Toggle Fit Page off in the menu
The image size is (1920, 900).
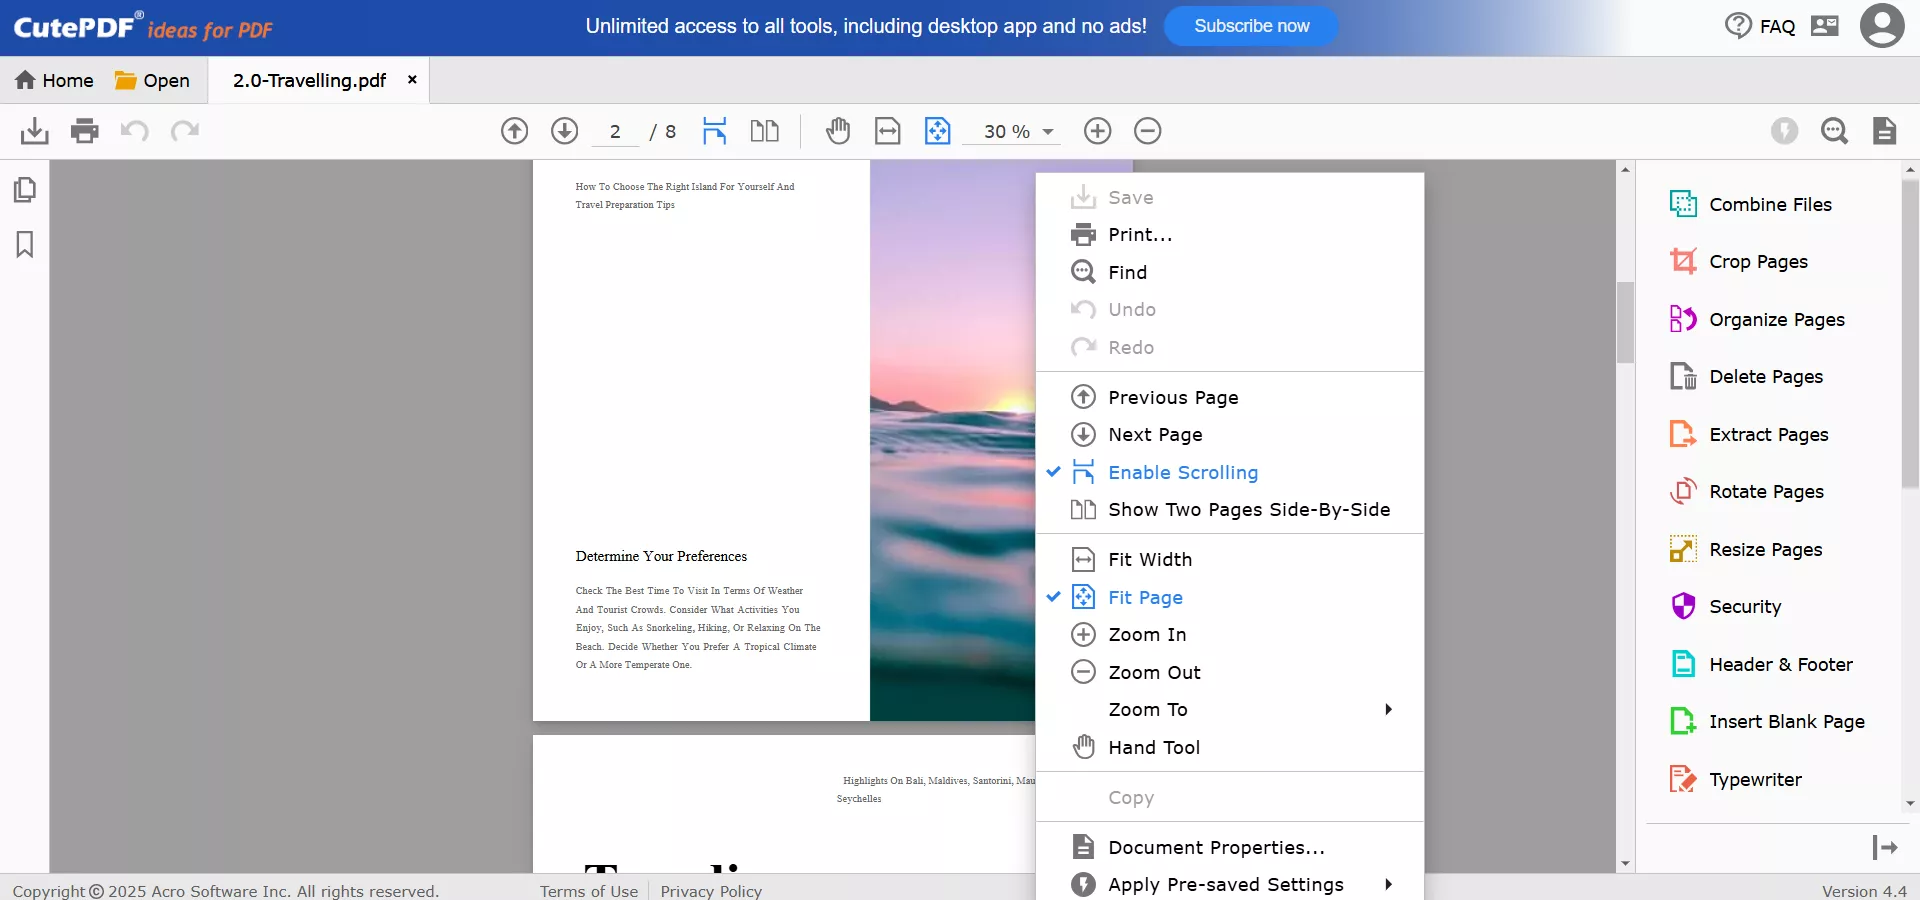click(x=1146, y=597)
